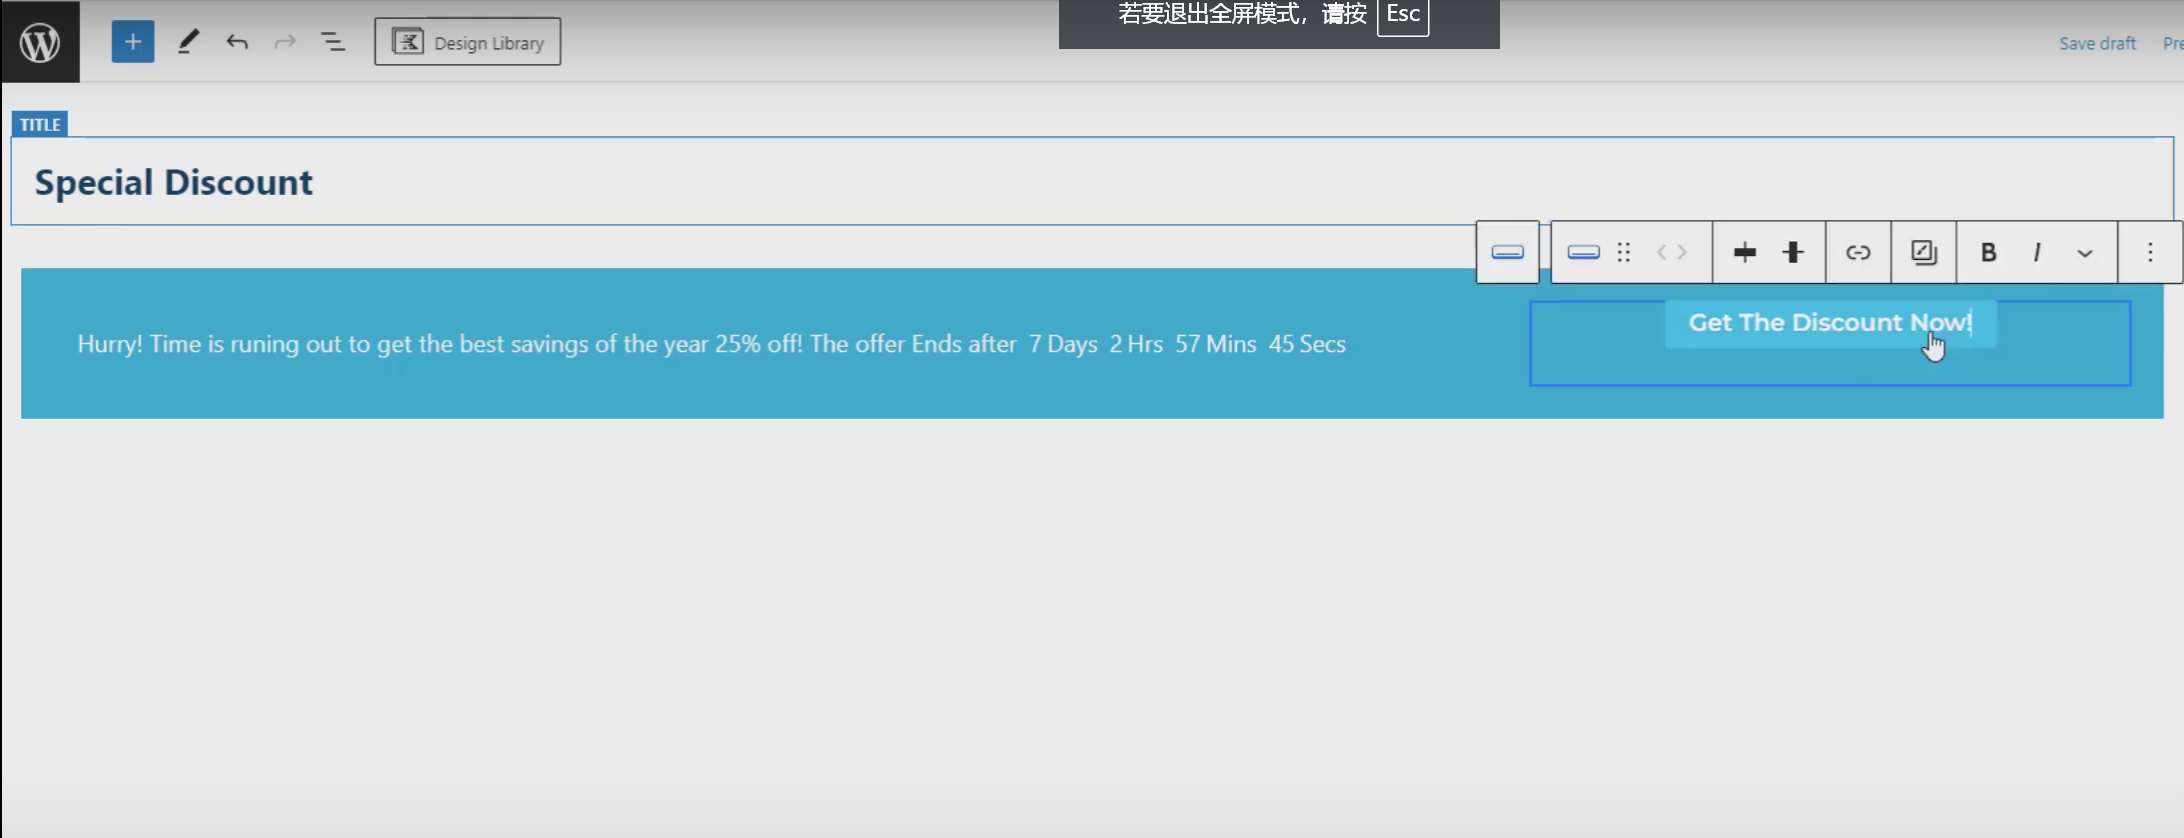Open the block inserter plus button
The width and height of the screenshot is (2184, 838).
[133, 42]
